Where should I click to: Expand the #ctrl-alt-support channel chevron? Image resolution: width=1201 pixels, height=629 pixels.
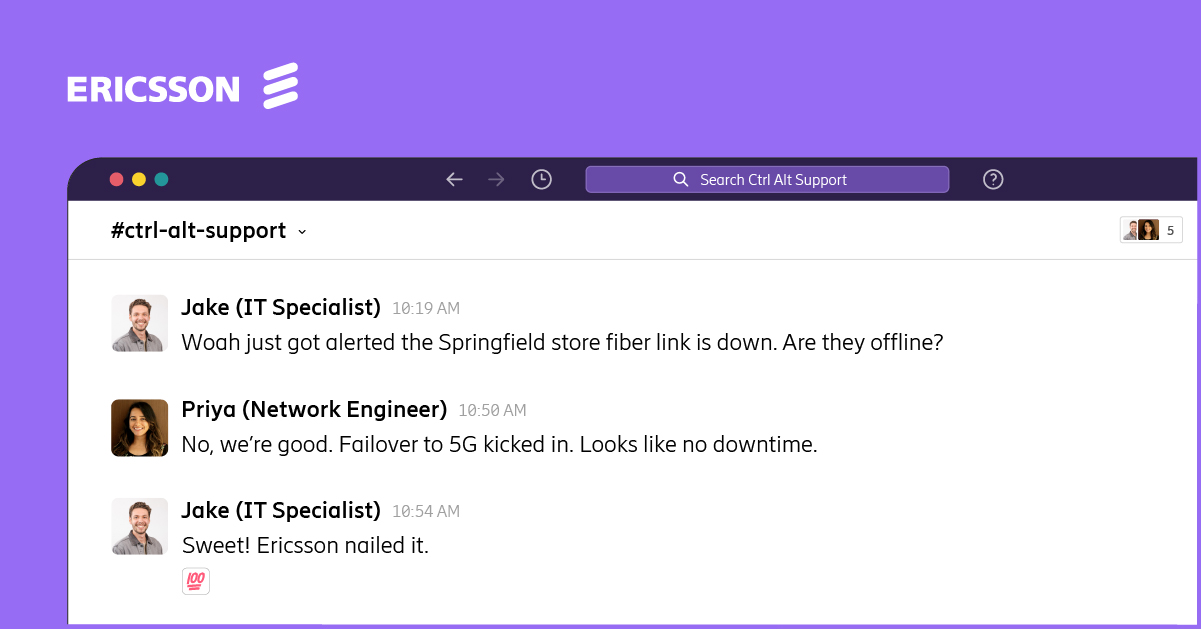click(x=302, y=232)
